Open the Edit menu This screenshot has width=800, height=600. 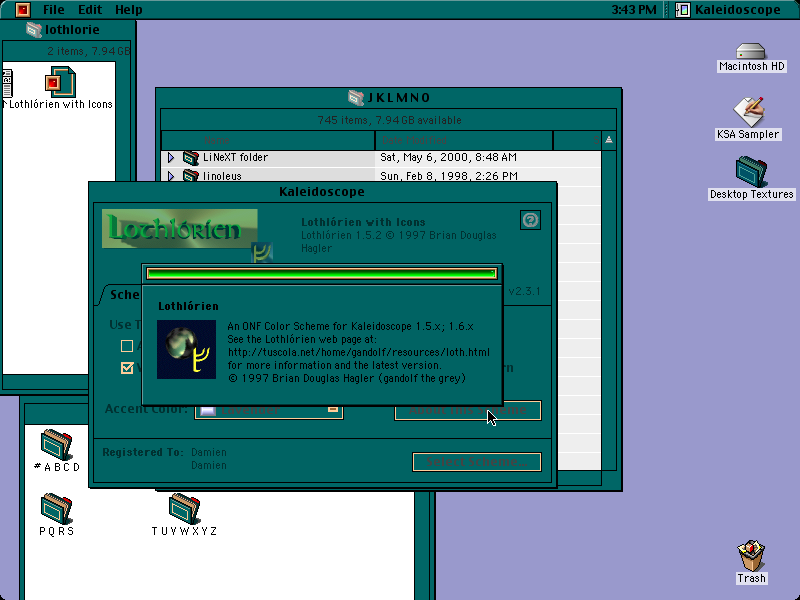90,10
